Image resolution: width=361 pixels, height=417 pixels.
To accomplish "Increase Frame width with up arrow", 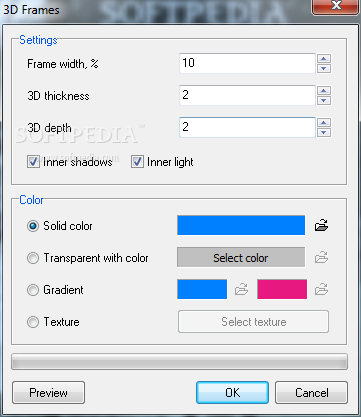I will click(x=324, y=59).
